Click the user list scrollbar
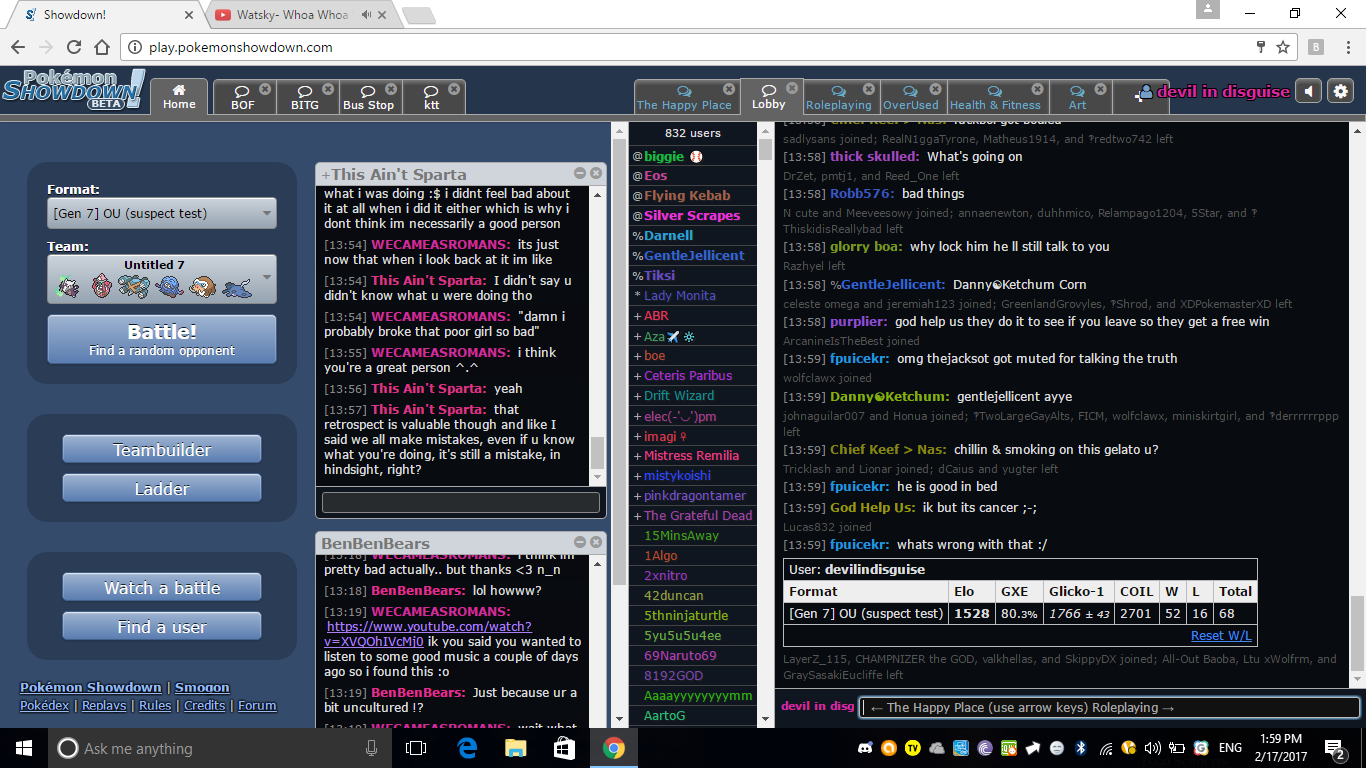Image resolution: width=1366 pixels, height=768 pixels. point(766,151)
